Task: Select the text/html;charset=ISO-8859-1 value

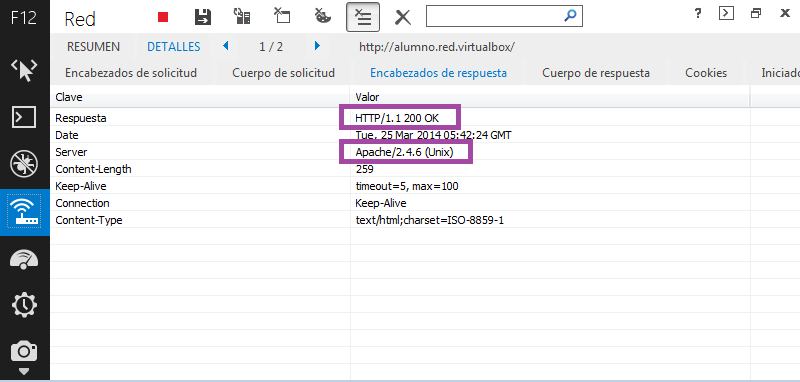Action: (430, 220)
